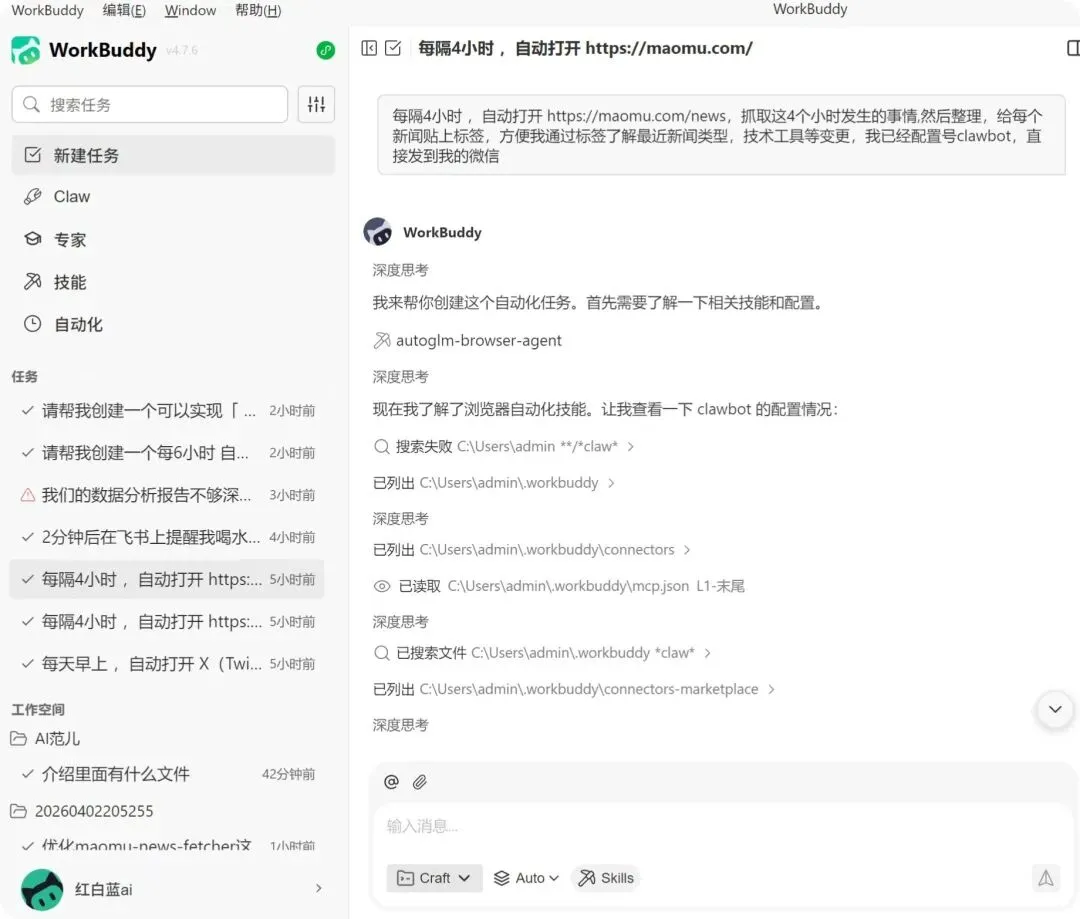Open workspace AI范儿
This screenshot has height=919, width=1080.
pos(57,739)
